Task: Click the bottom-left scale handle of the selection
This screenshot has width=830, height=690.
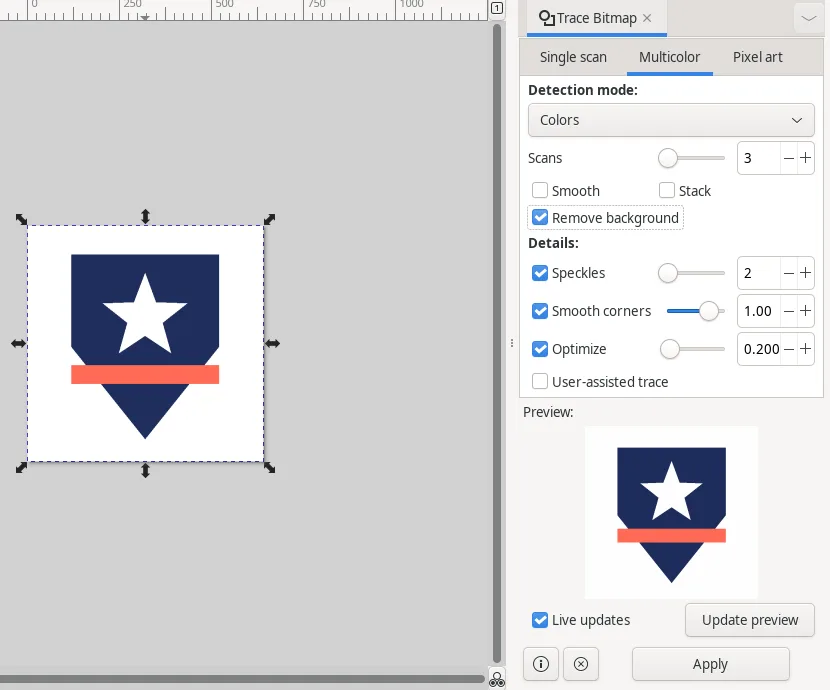Action: pos(21,468)
